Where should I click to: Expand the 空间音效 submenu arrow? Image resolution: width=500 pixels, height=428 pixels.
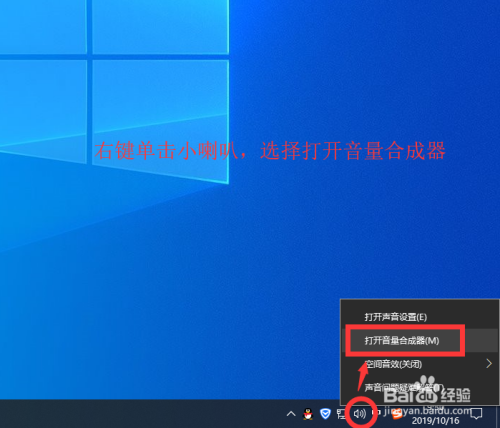[x=489, y=364]
